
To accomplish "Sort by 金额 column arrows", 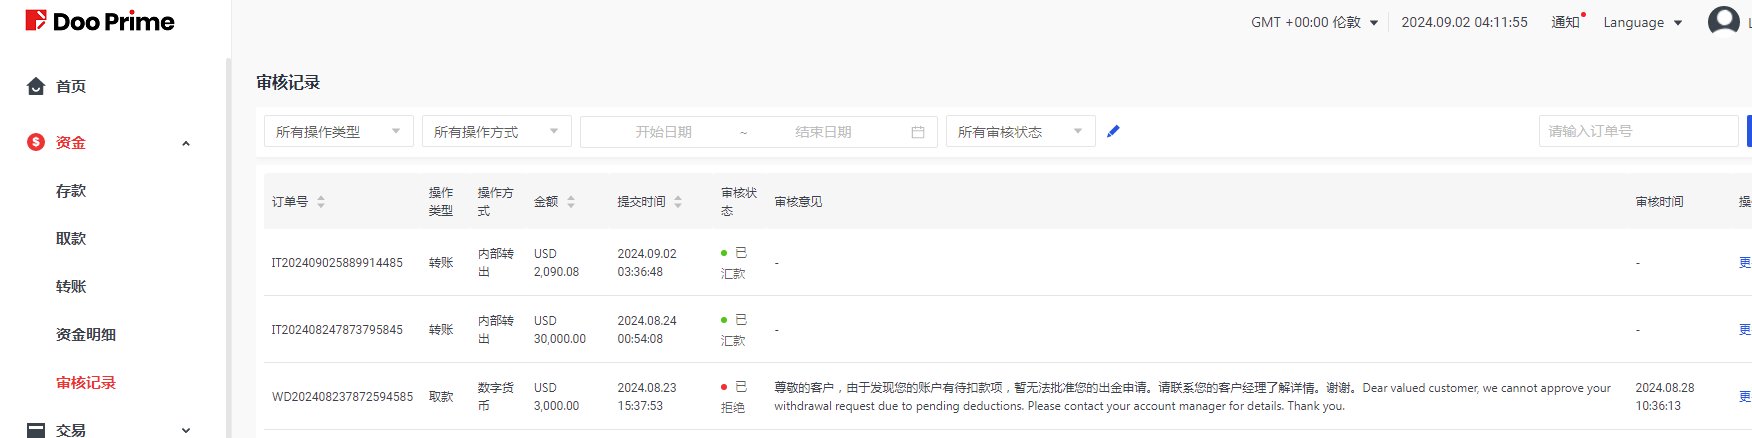I will [571, 201].
